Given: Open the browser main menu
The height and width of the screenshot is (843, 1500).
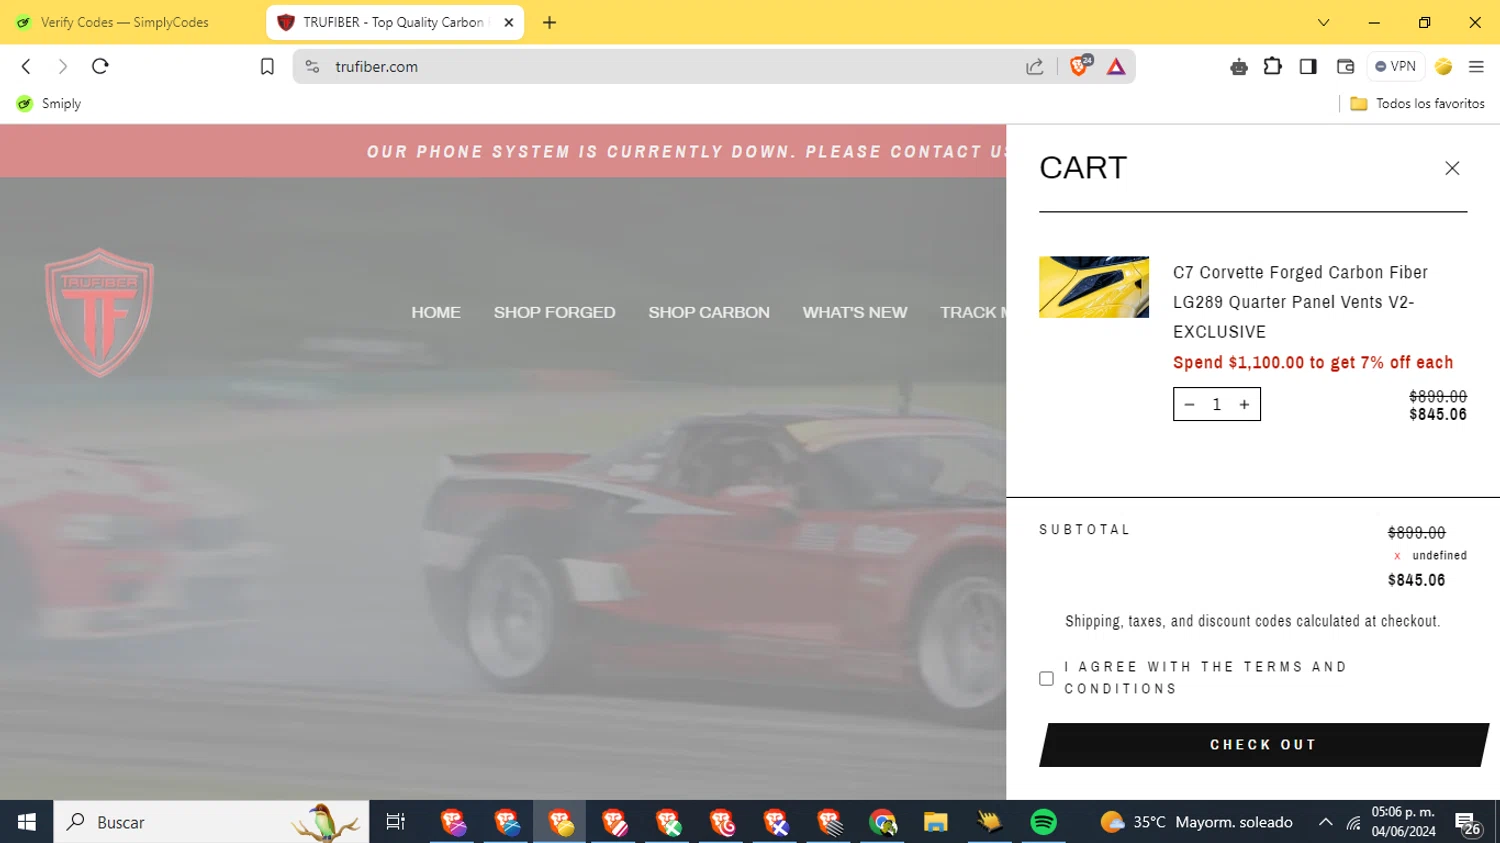Looking at the screenshot, I should point(1476,67).
